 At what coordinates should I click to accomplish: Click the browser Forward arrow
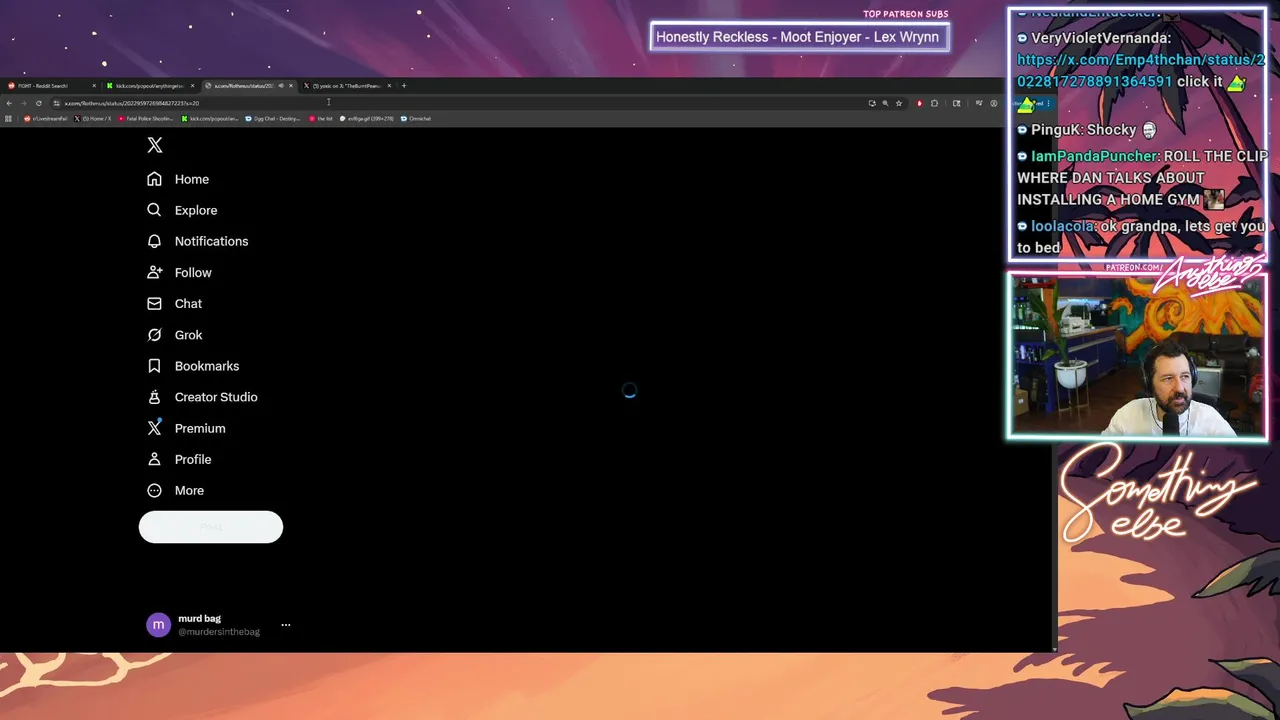point(24,103)
